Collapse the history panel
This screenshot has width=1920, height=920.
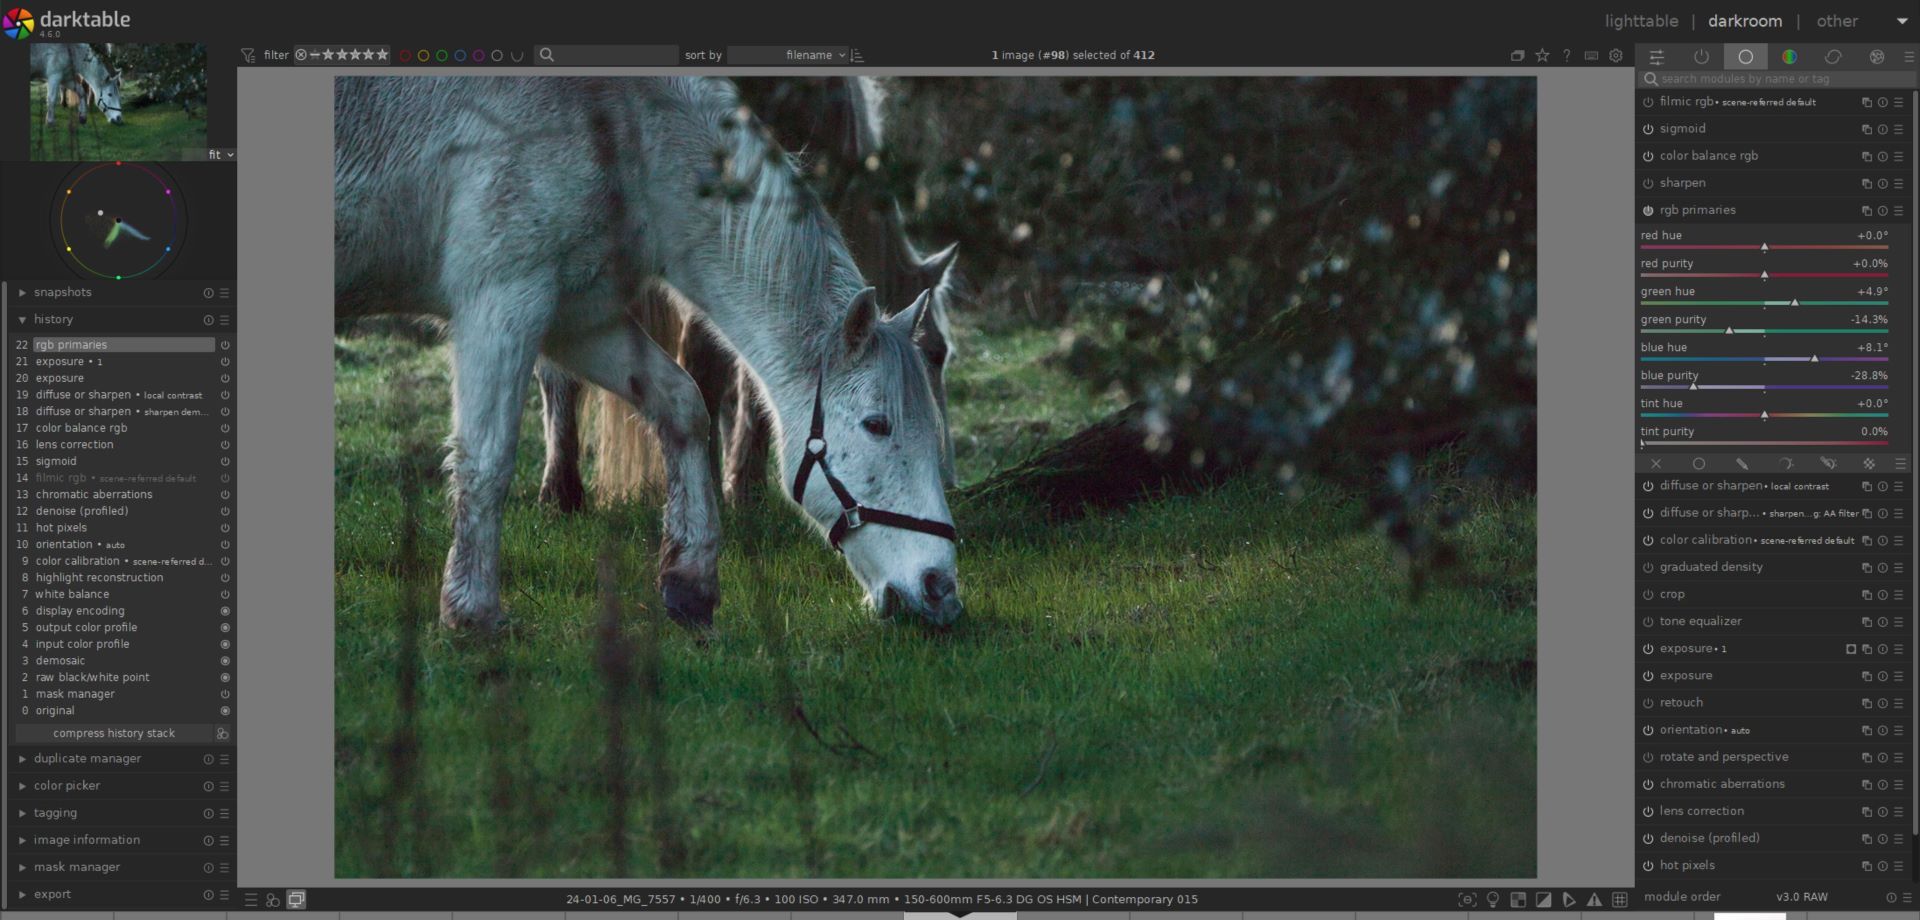click(x=22, y=320)
